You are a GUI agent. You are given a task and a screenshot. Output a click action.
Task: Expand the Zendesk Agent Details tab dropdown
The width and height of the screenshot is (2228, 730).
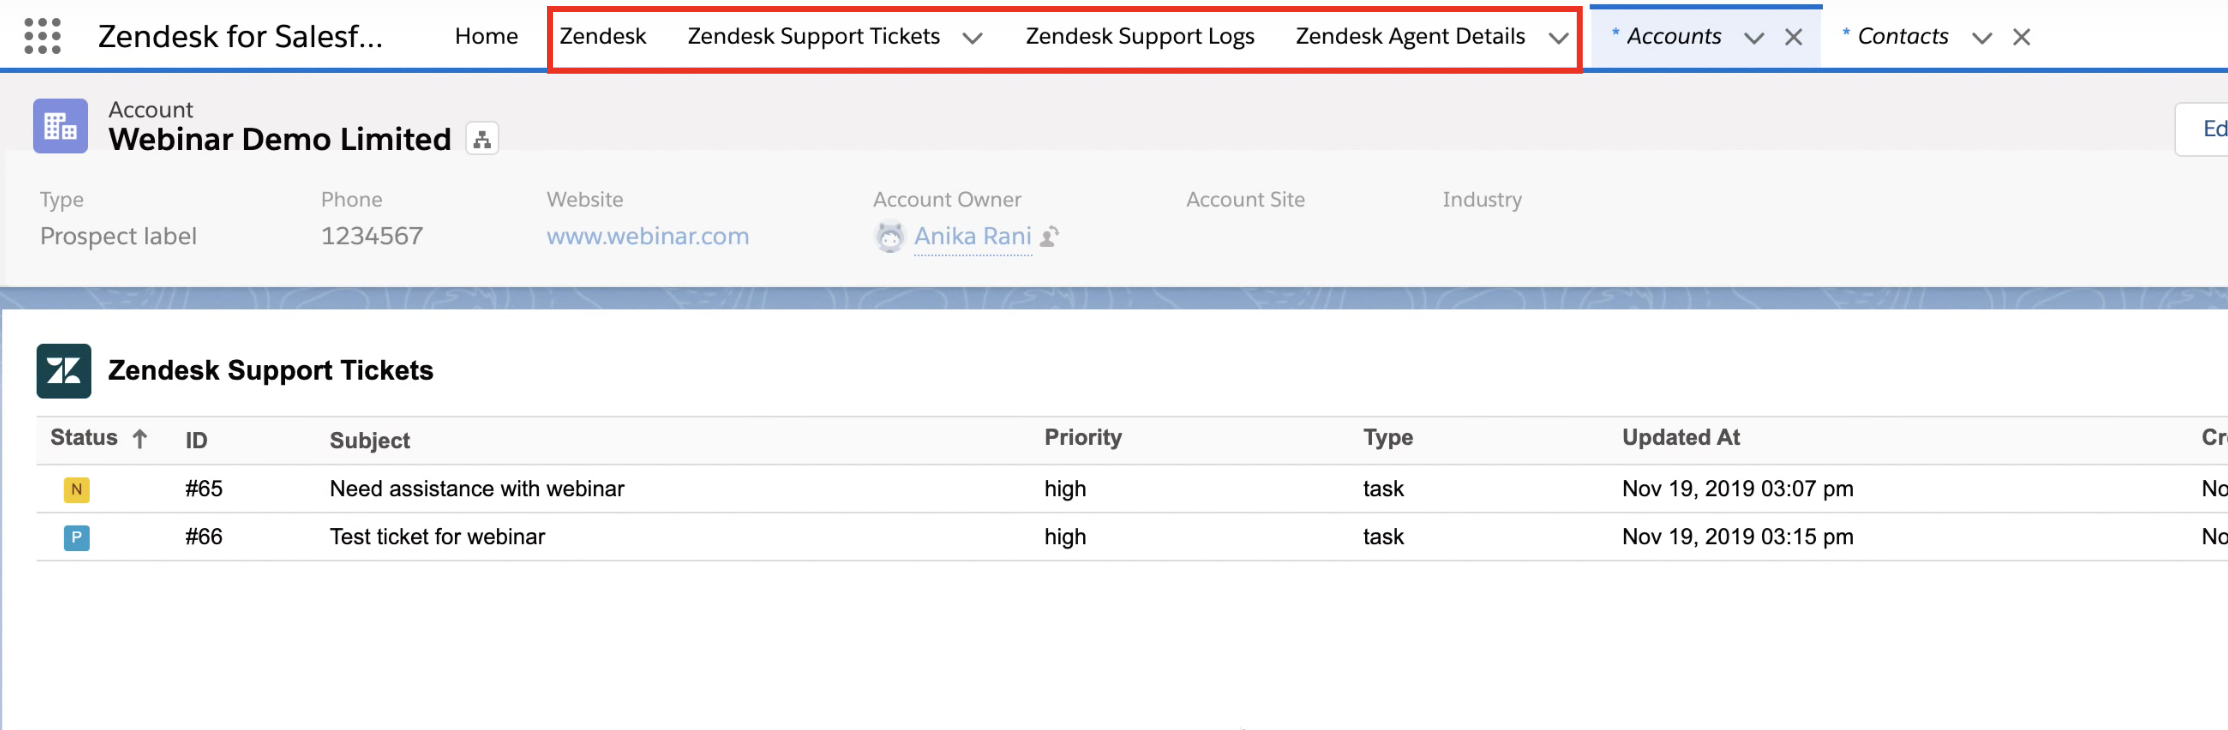click(1558, 38)
